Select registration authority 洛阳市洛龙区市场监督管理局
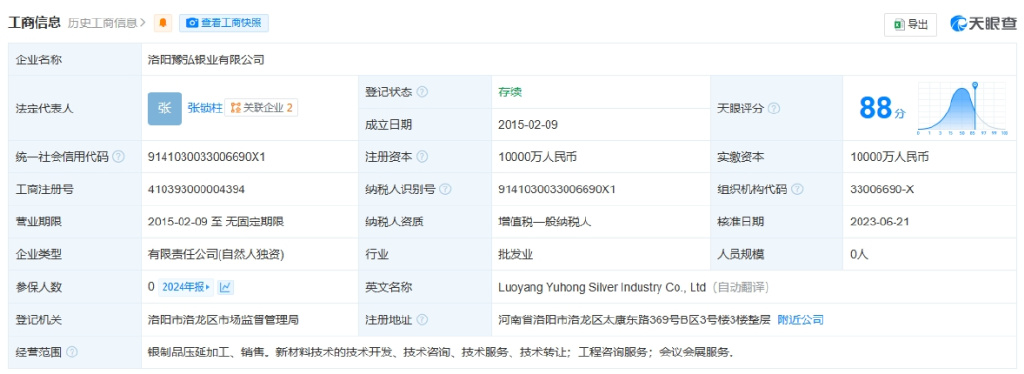 pos(223,320)
